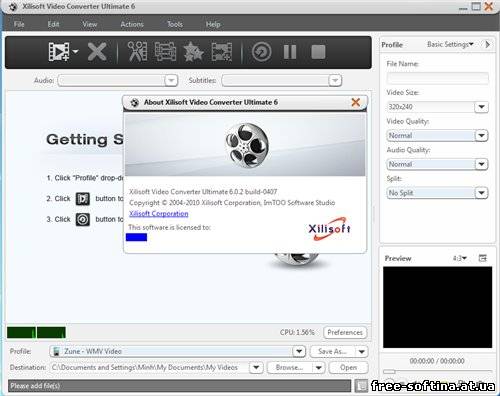This screenshot has width=500, height=396.
Task: Select the Clip scissors tool
Action: (138, 52)
